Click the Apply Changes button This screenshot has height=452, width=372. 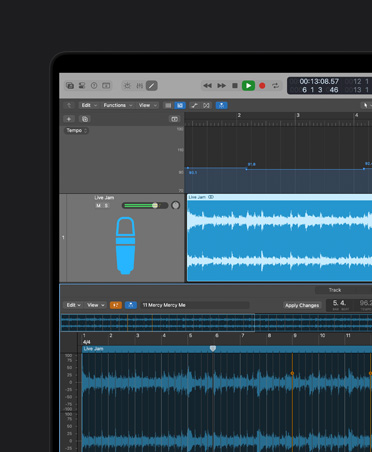(302, 305)
